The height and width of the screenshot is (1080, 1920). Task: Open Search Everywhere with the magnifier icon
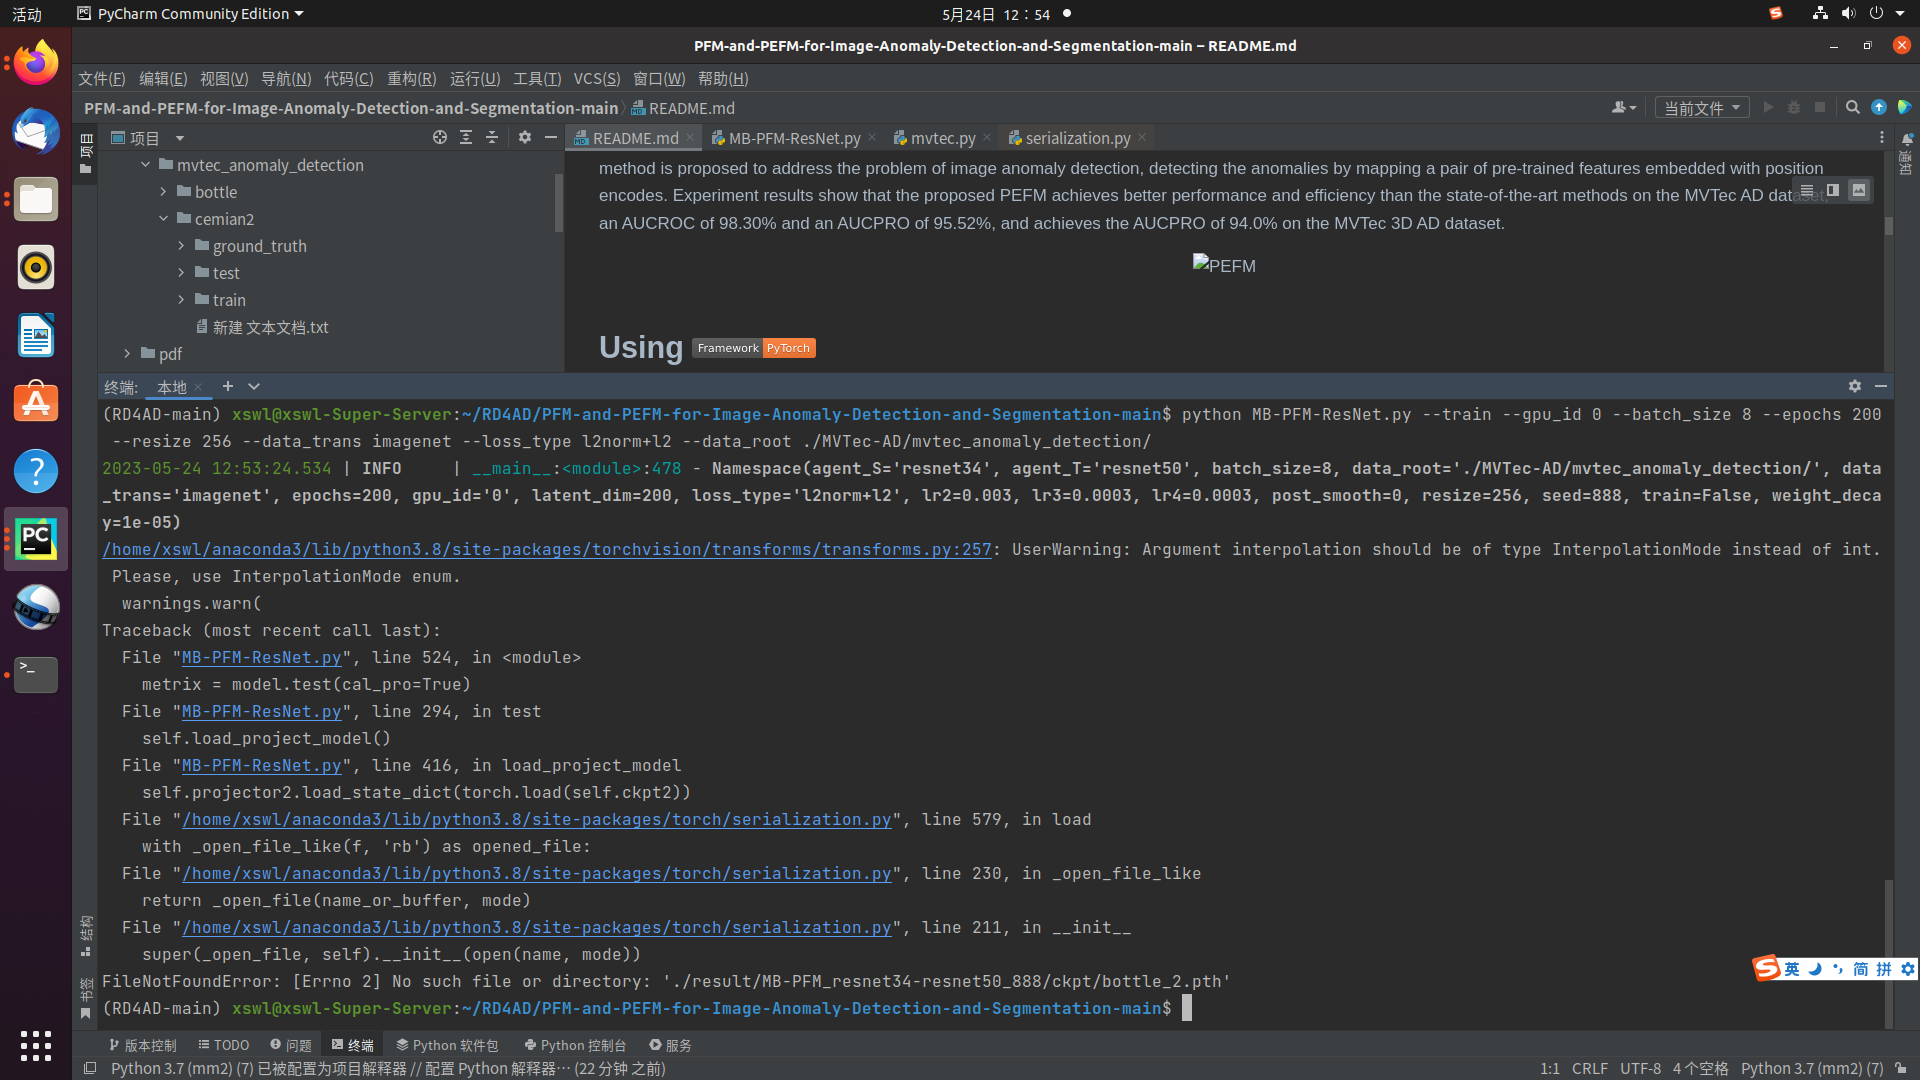pos(1852,107)
